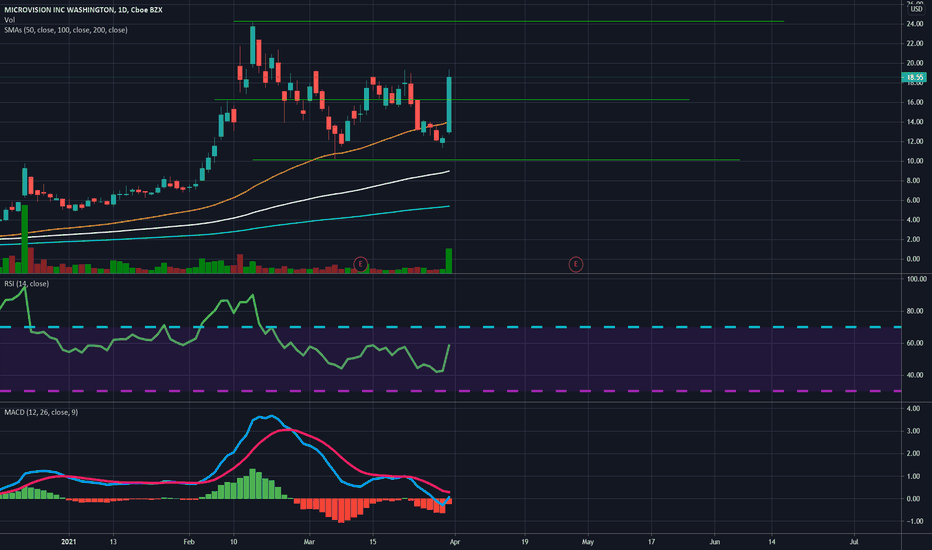Image resolution: width=932 pixels, height=550 pixels.
Task: Click the 100.00 label on RSI axis
Action: coord(916,279)
